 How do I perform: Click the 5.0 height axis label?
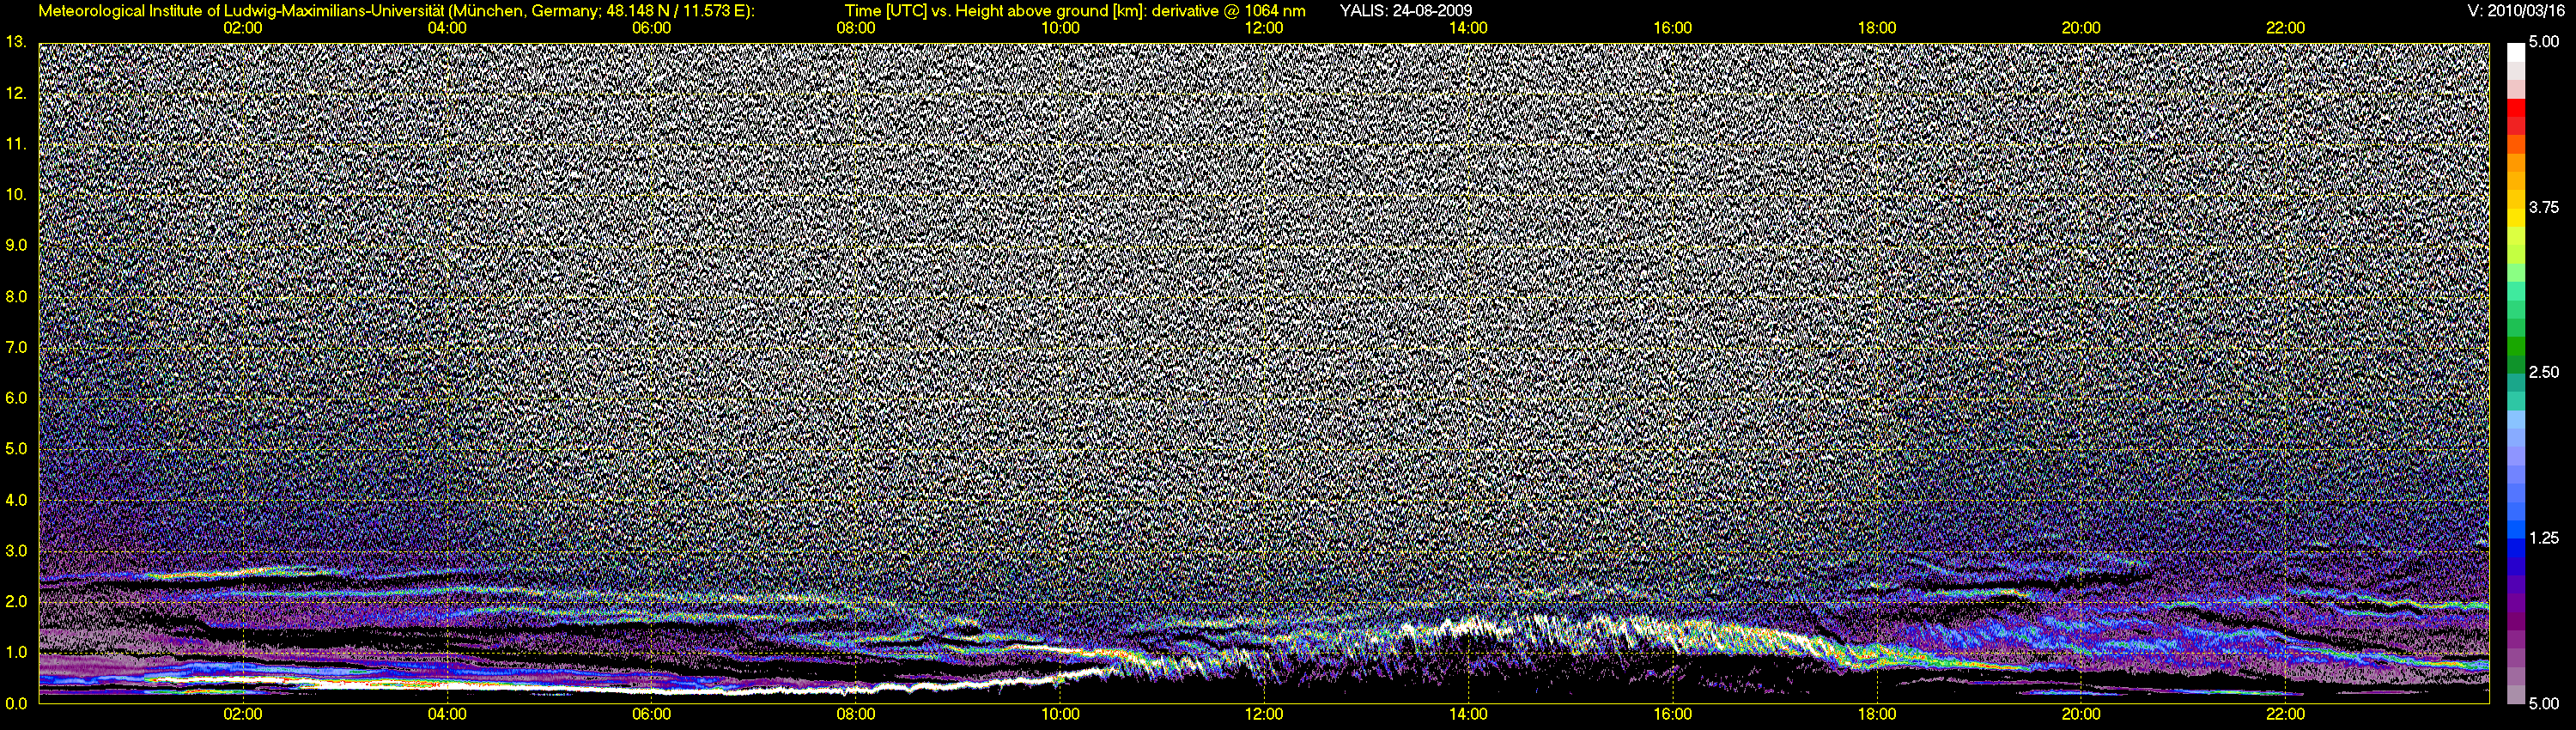[x=16, y=449]
